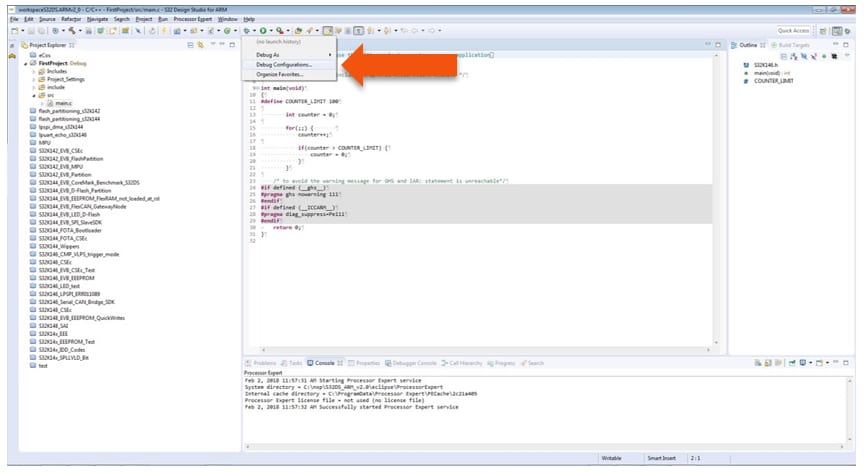
Task: Select main.c file in src folder
Action: pyautogui.click(x=62, y=103)
